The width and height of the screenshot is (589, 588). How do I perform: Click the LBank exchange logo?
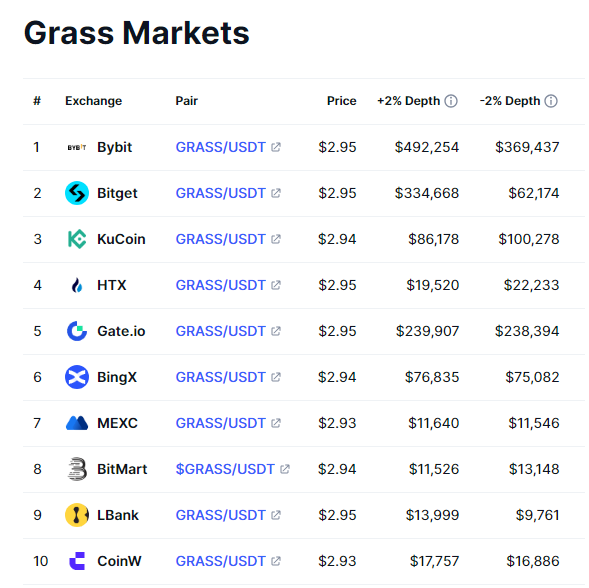[x=77, y=515]
